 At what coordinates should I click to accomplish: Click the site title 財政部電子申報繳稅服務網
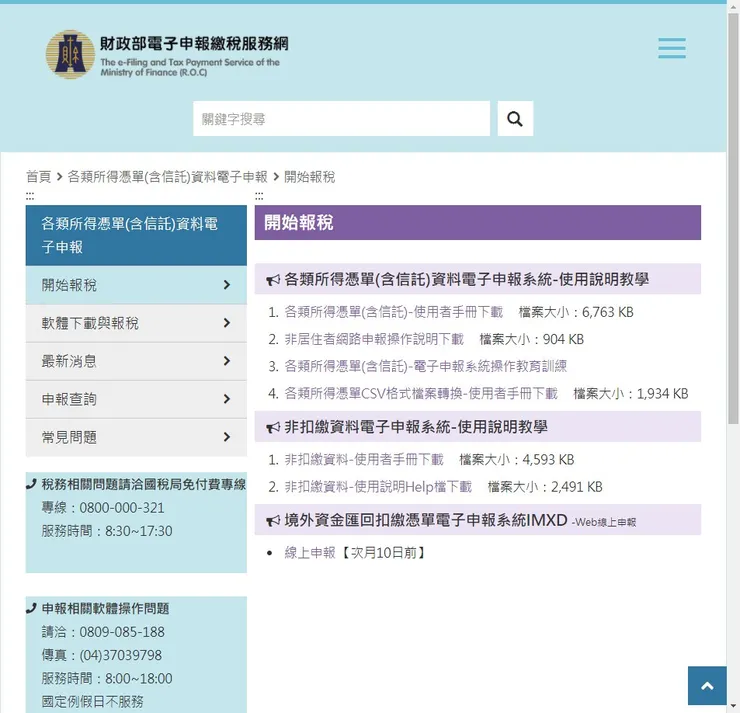pyautogui.click(x=194, y=44)
